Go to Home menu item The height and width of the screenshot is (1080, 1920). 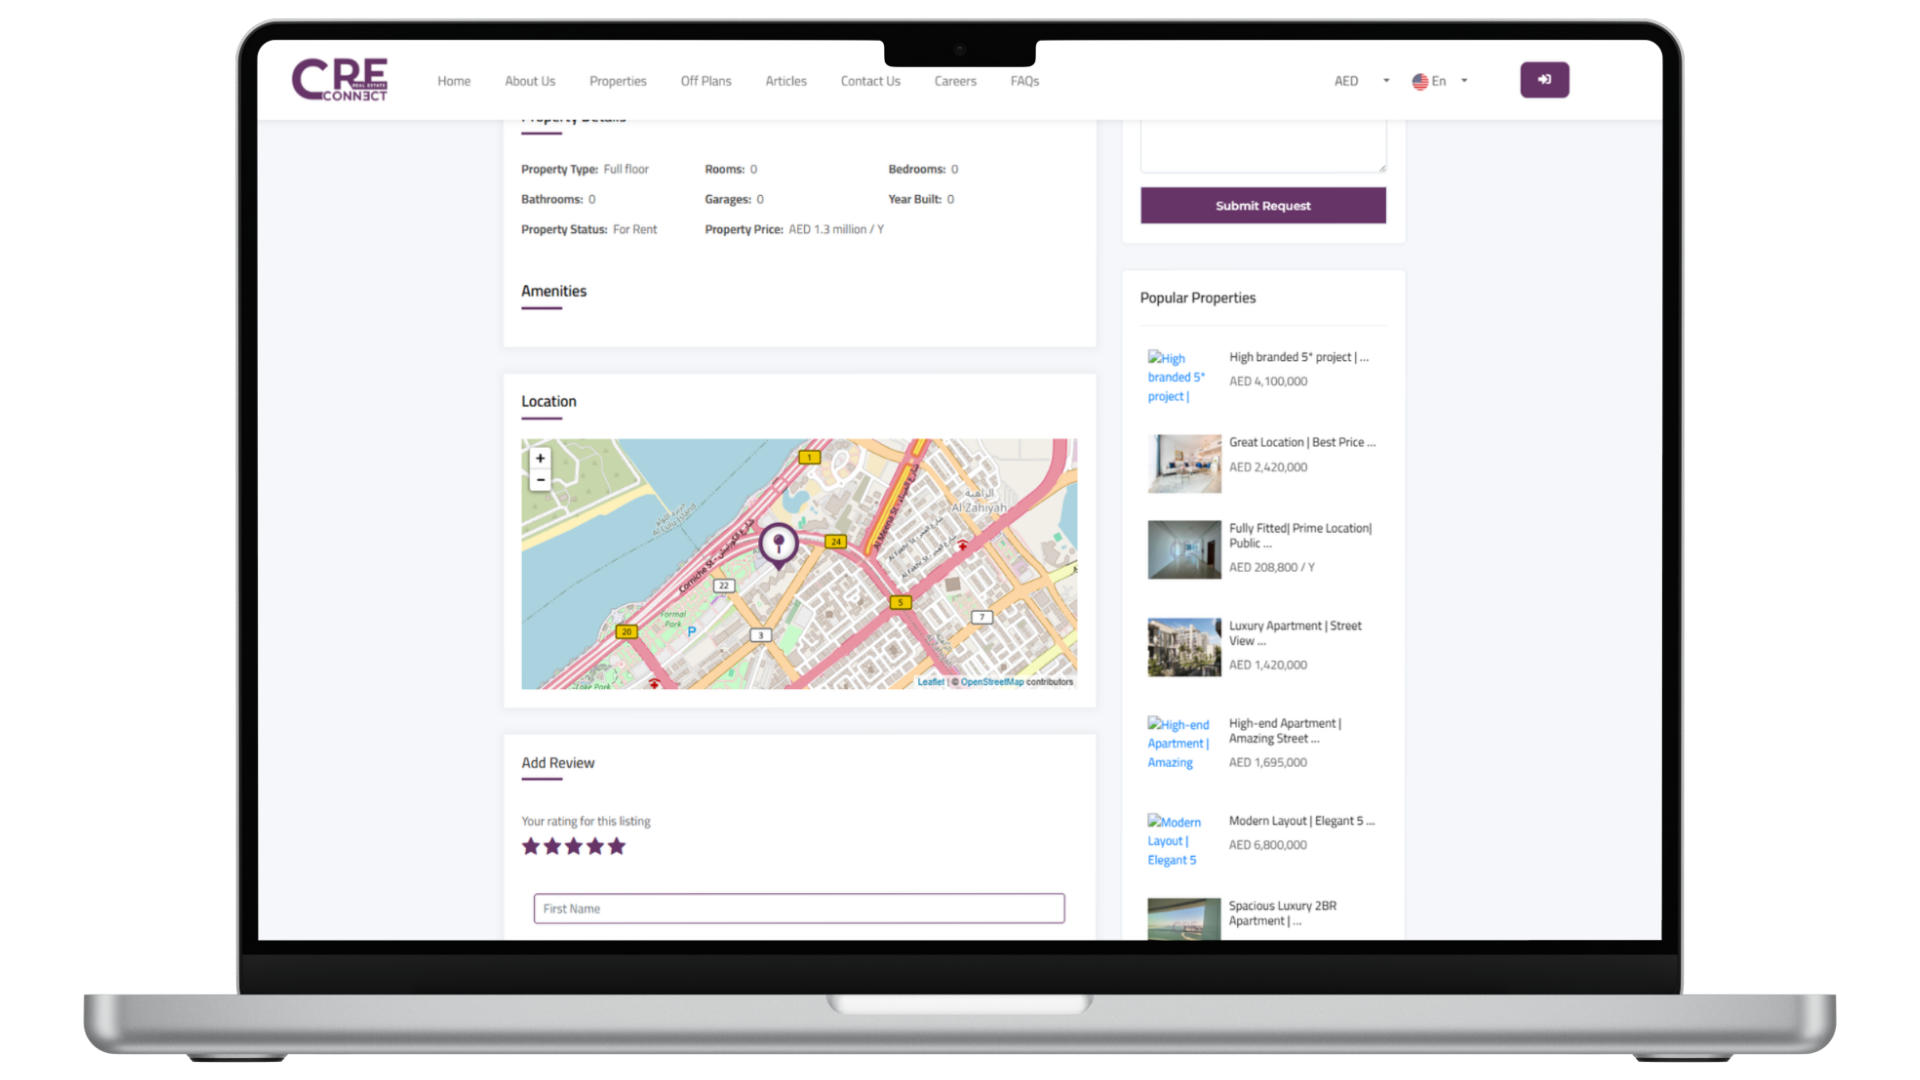(x=454, y=81)
